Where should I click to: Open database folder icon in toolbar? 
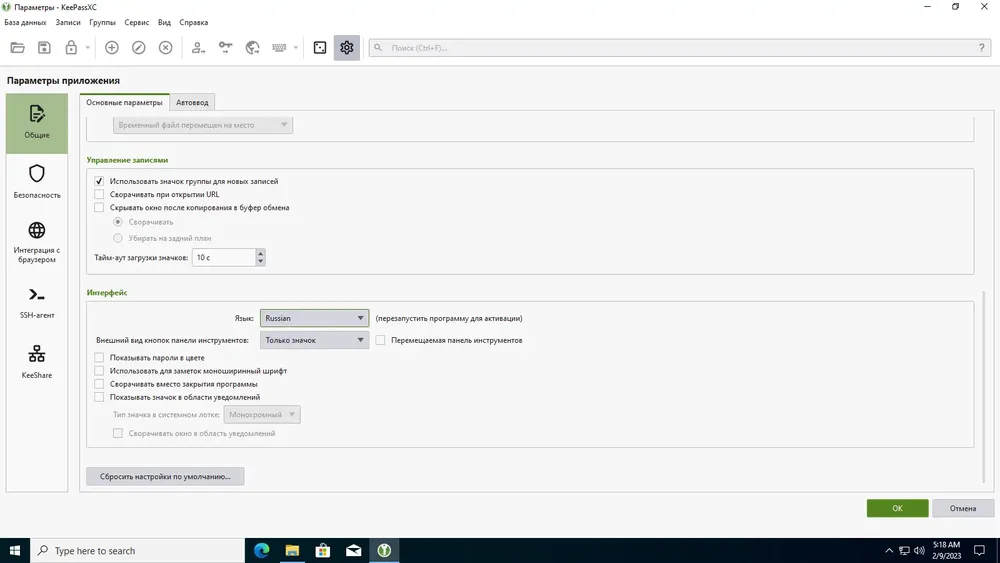tap(17, 48)
